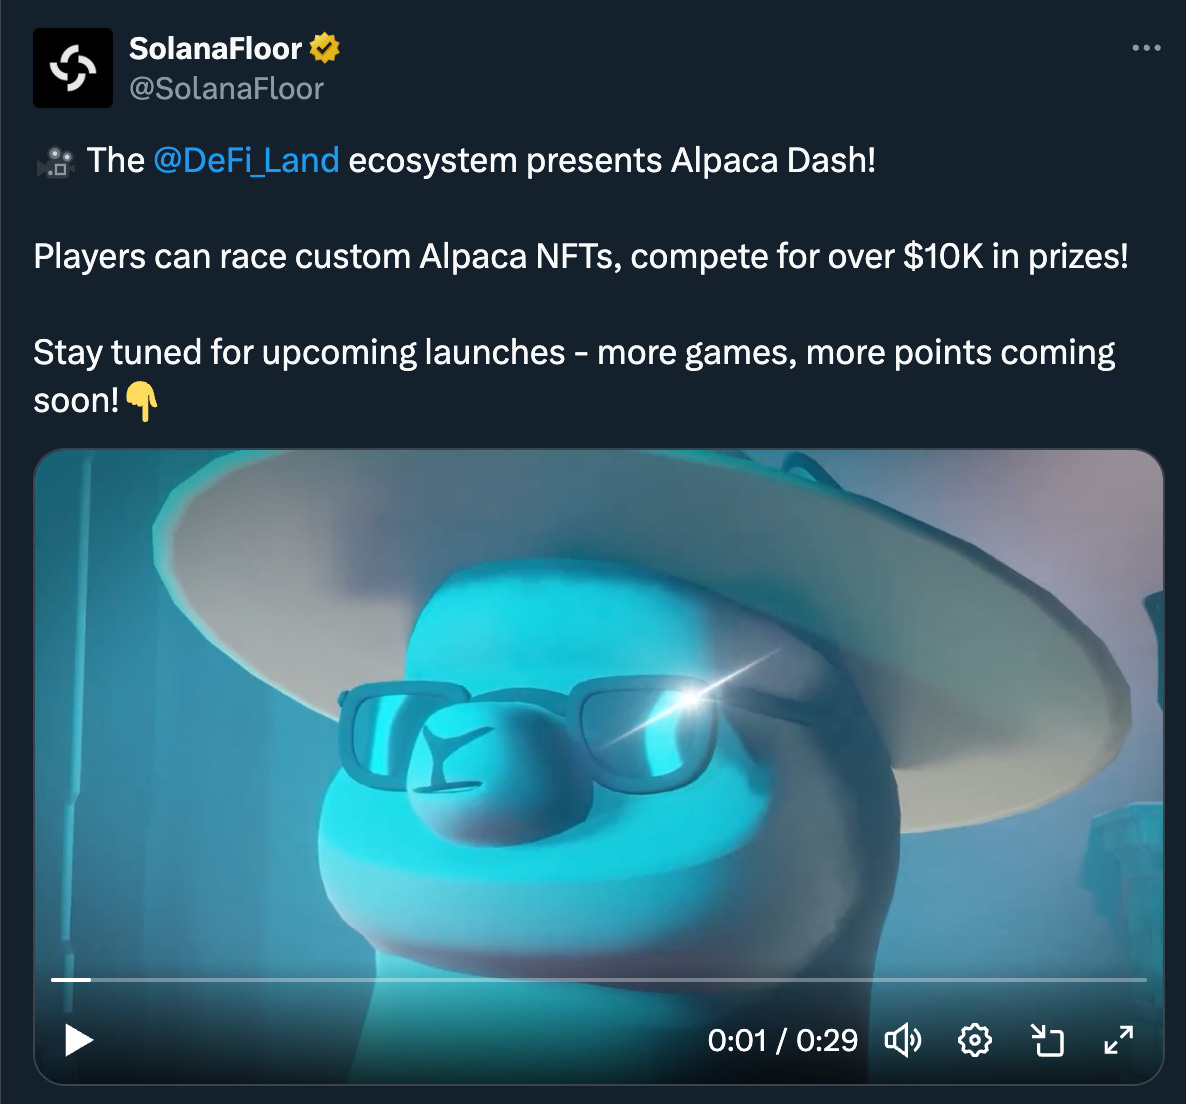Screen dimensions: 1186x1104
Task: Click the gold verified badge
Action: tap(325, 48)
